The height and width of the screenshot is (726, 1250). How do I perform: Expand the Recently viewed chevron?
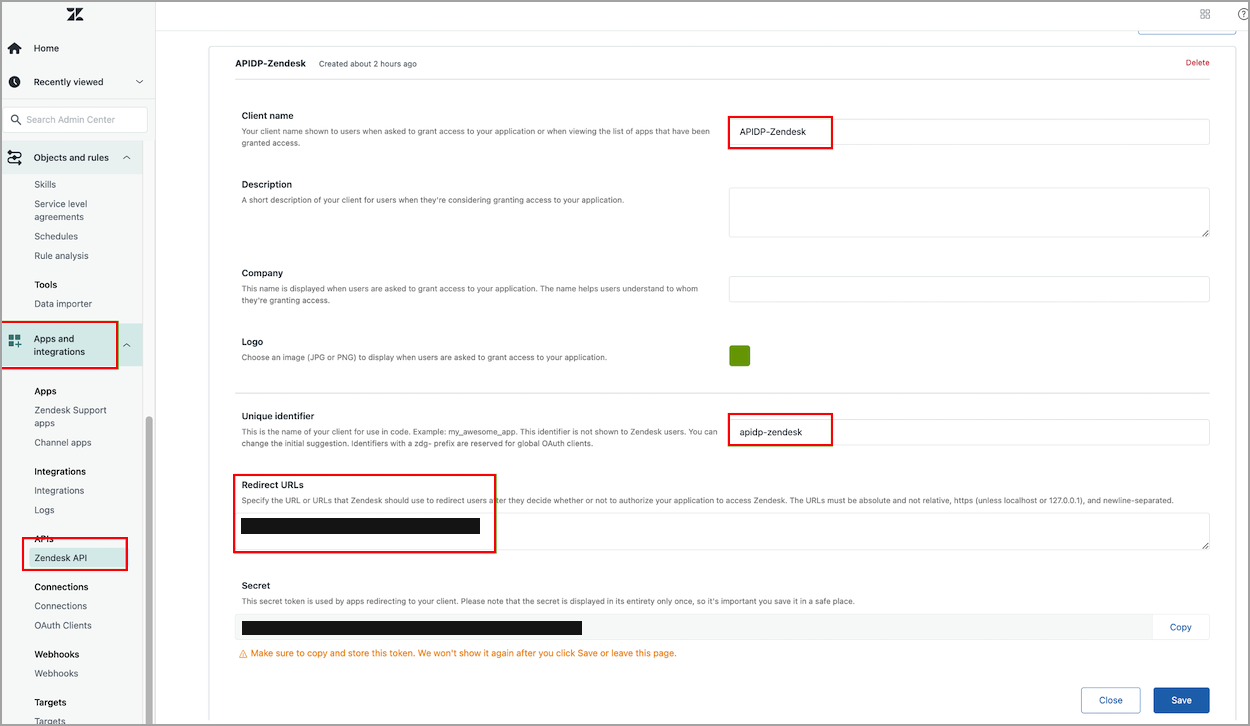click(x=139, y=82)
